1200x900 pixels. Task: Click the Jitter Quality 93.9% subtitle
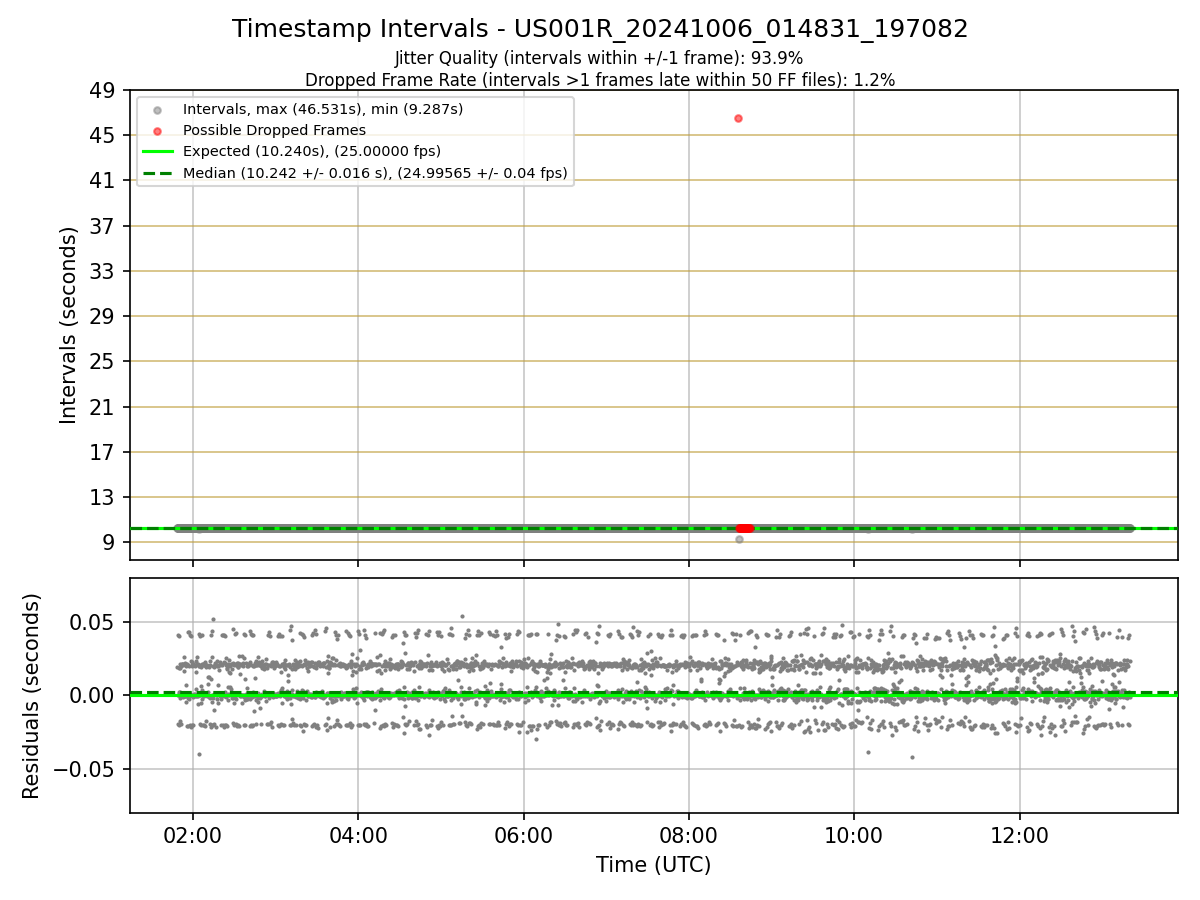click(599, 58)
